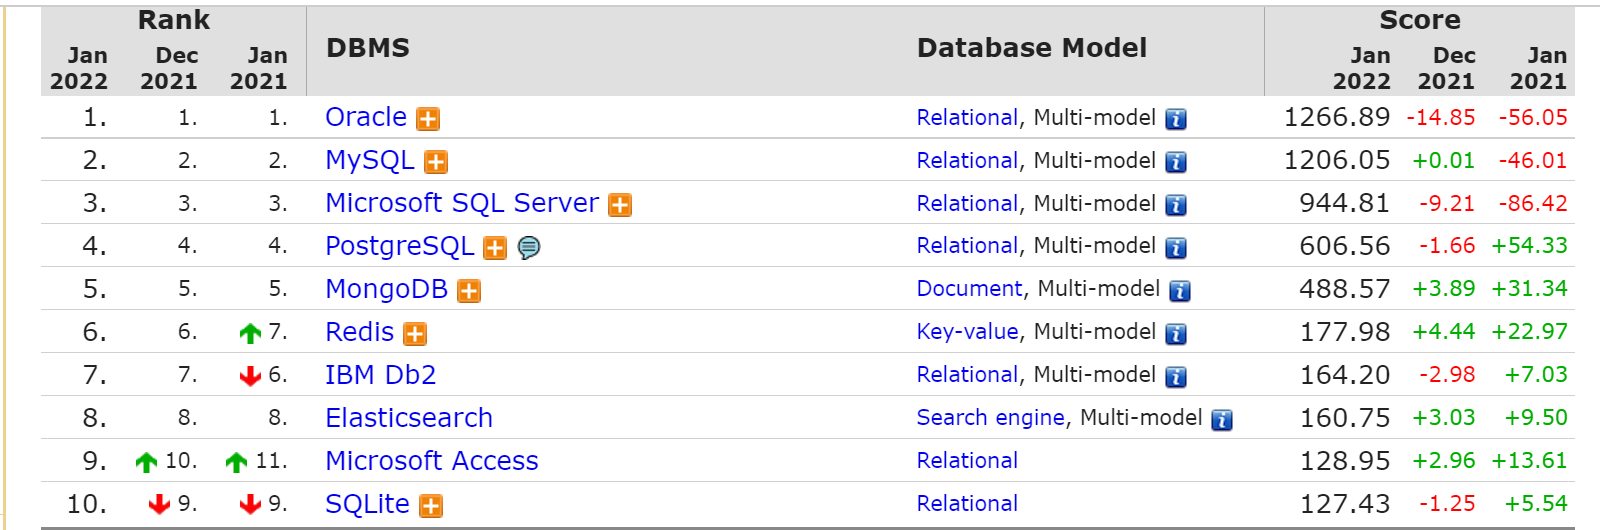
Task: Click the speech bubble icon beside PostgreSQL
Action: click(529, 247)
